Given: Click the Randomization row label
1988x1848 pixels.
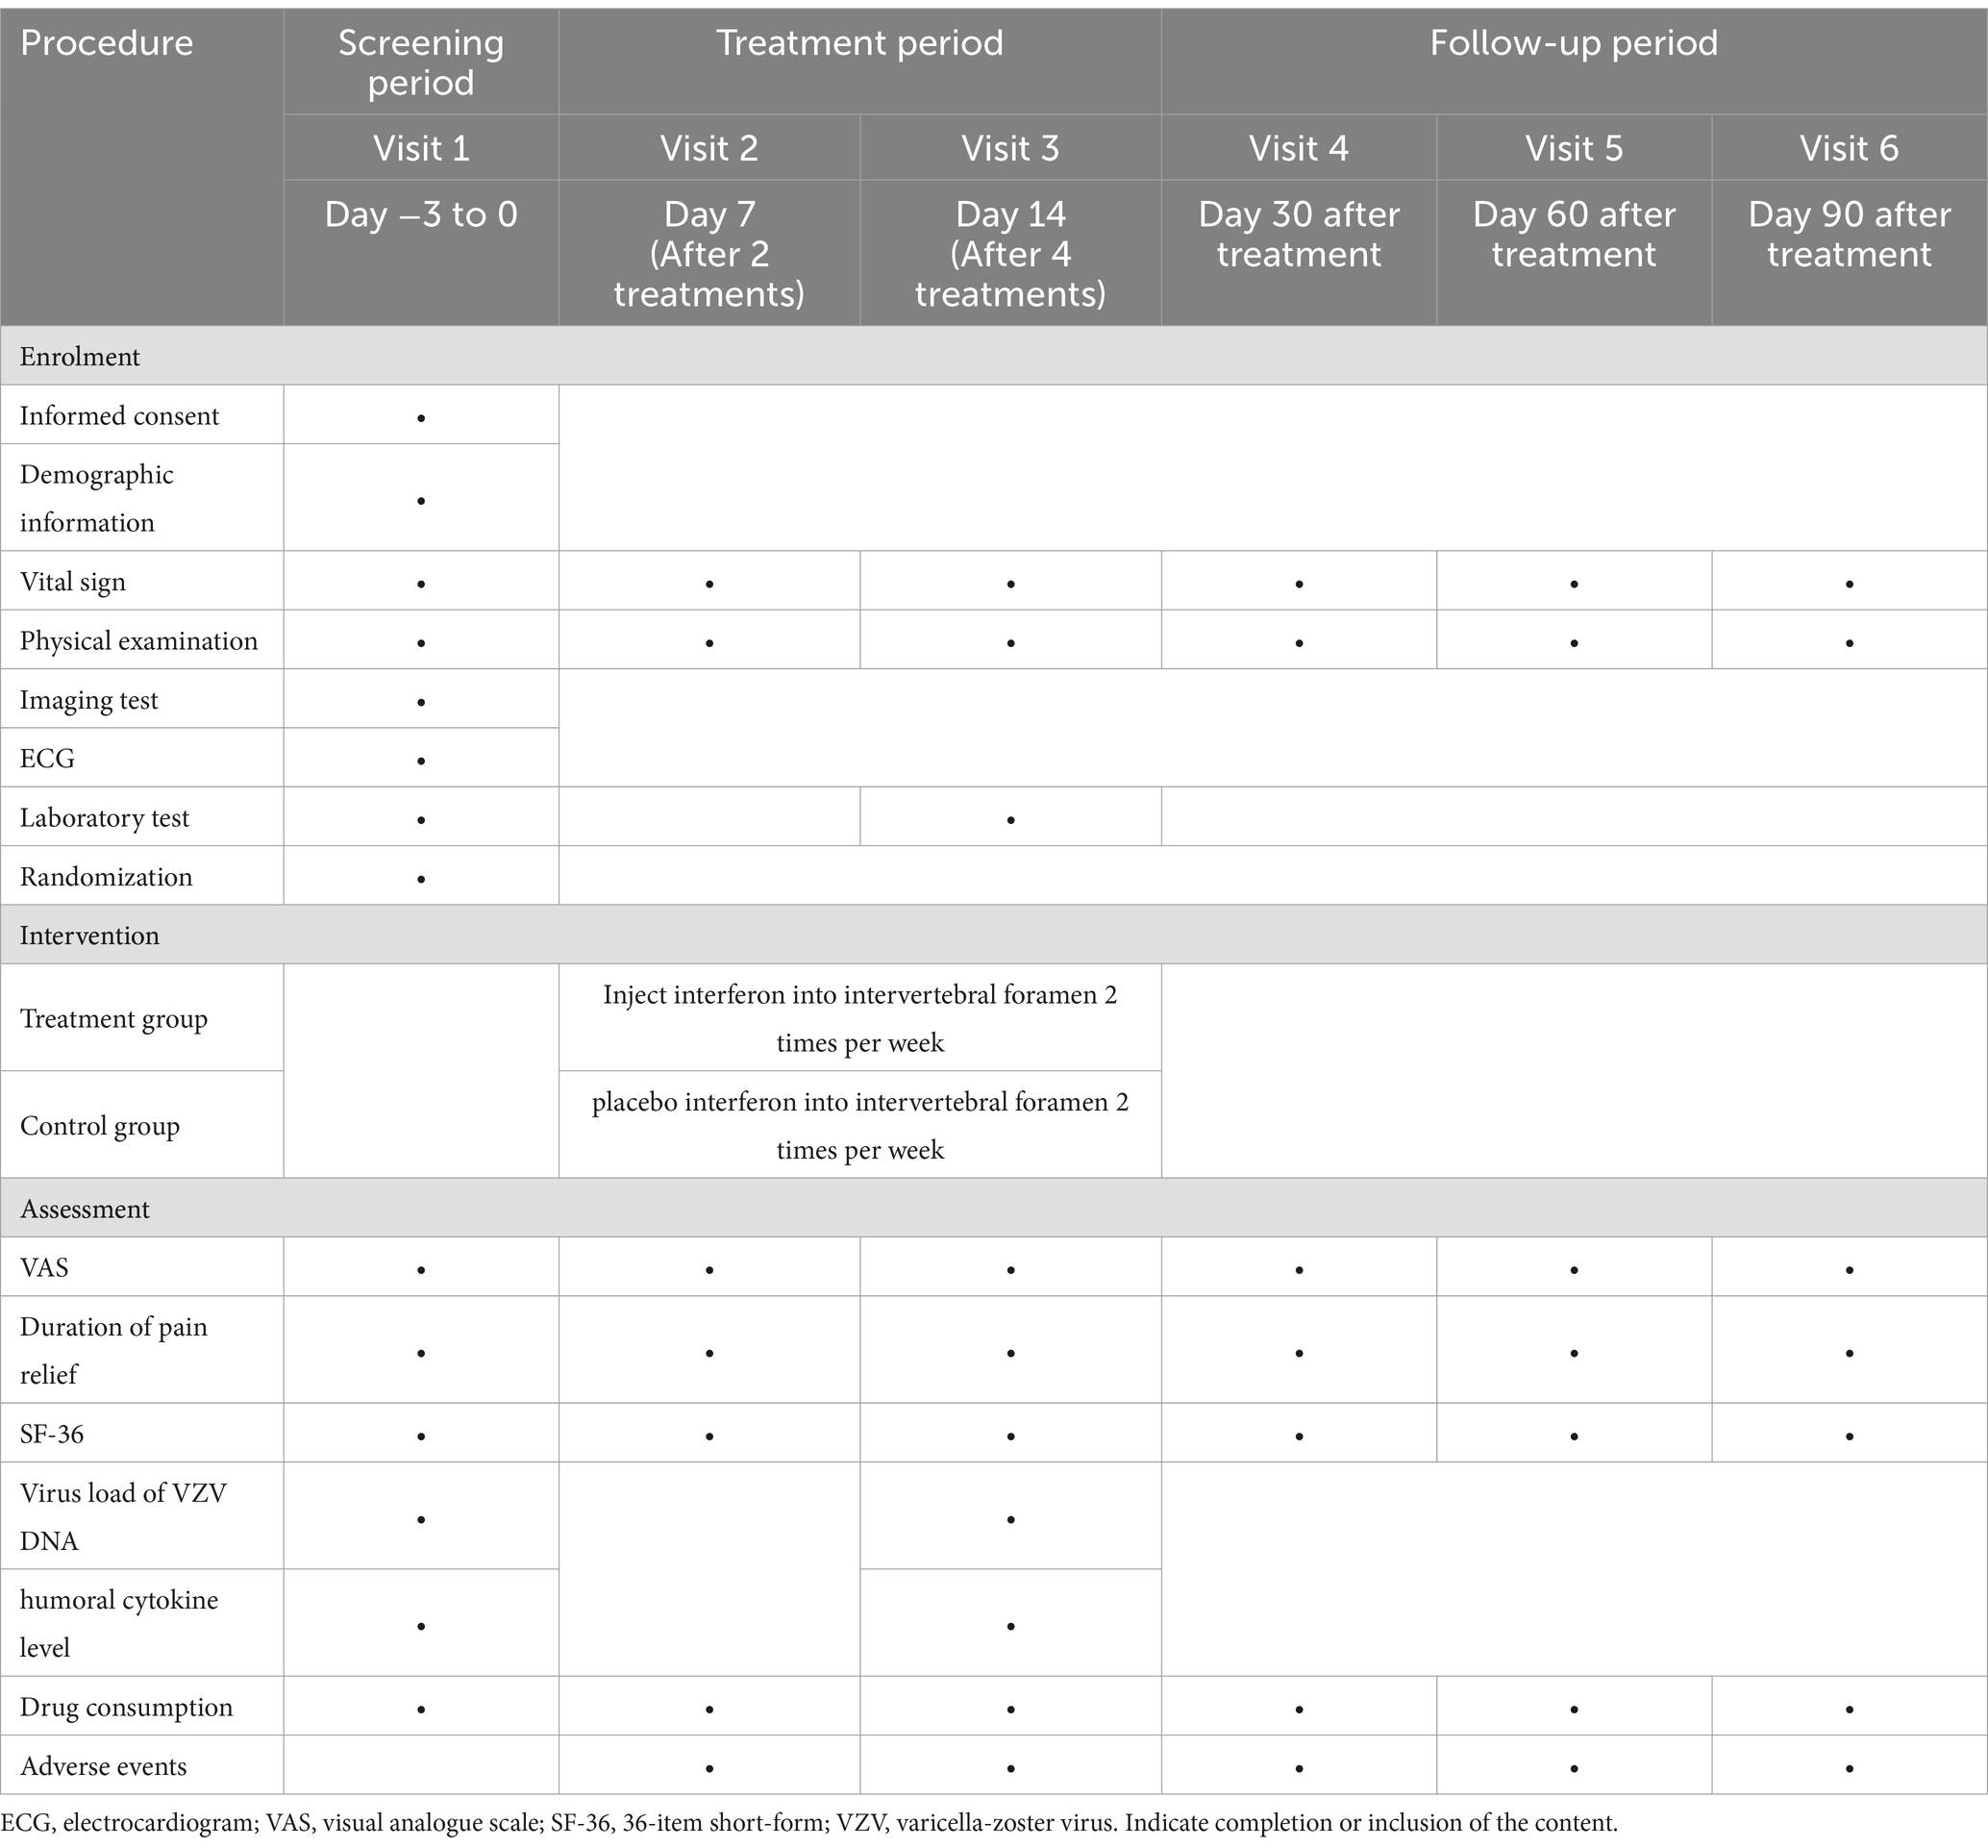Looking at the screenshot, I should tap(106, 877).
